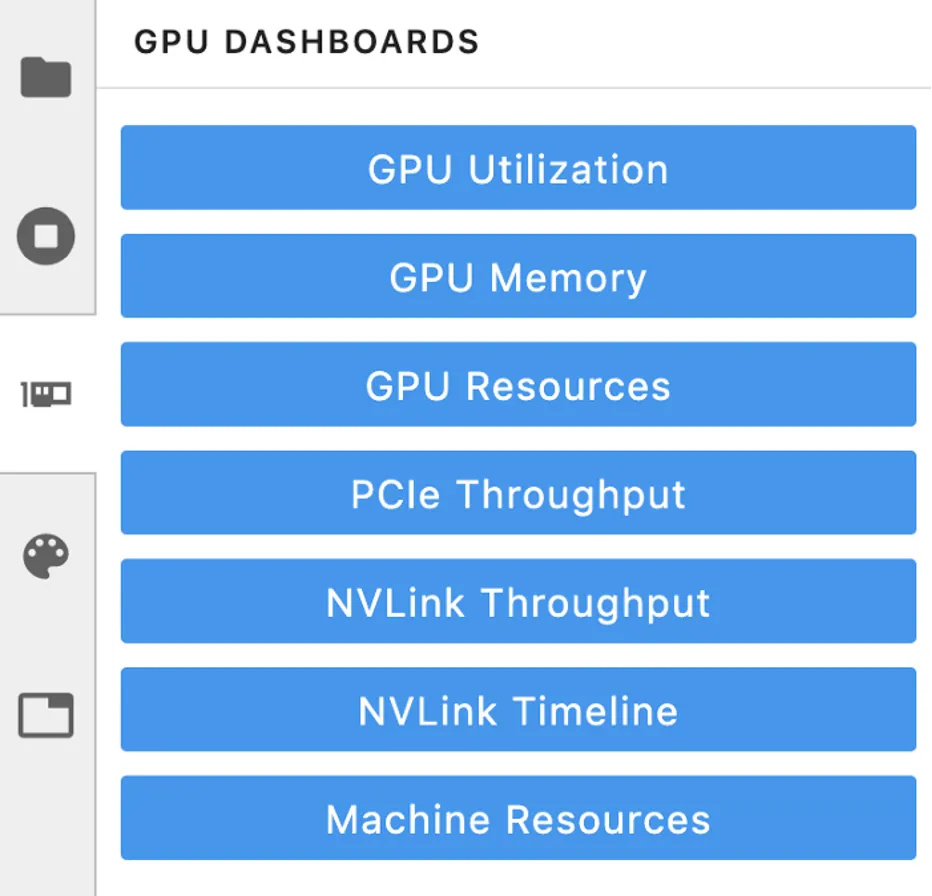
Task: Open the GPU Memory dashboard
Action: [x=518, y=276]
